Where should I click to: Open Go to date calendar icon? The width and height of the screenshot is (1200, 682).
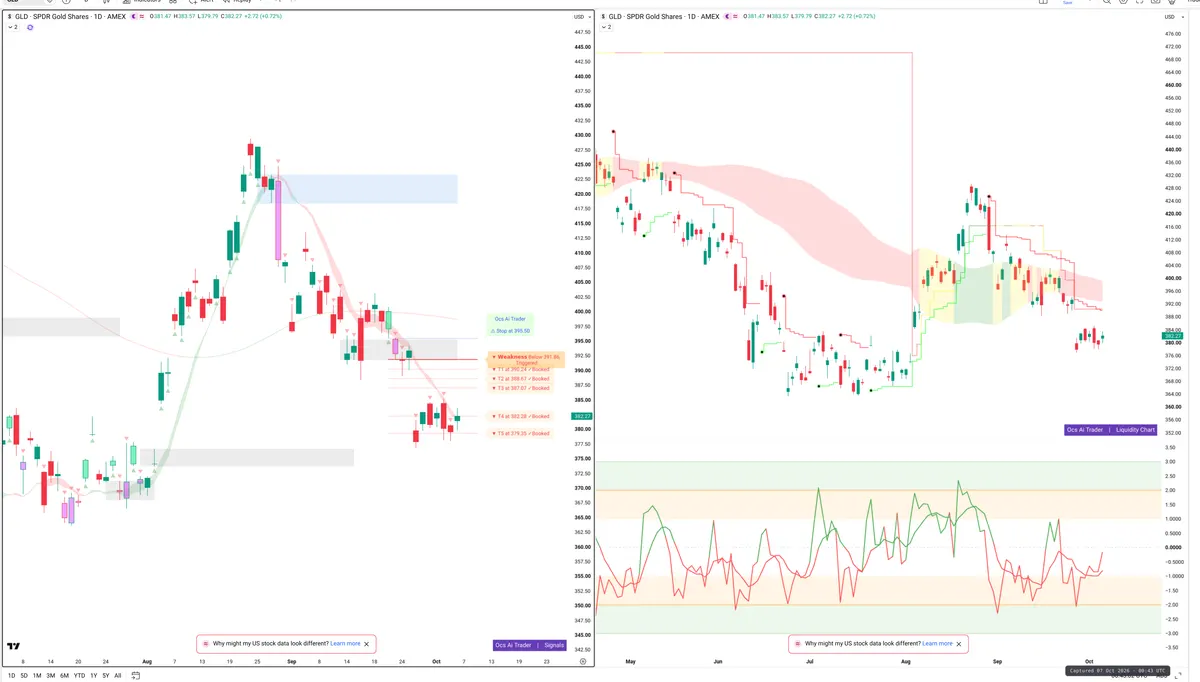click(x=135, y=676)
